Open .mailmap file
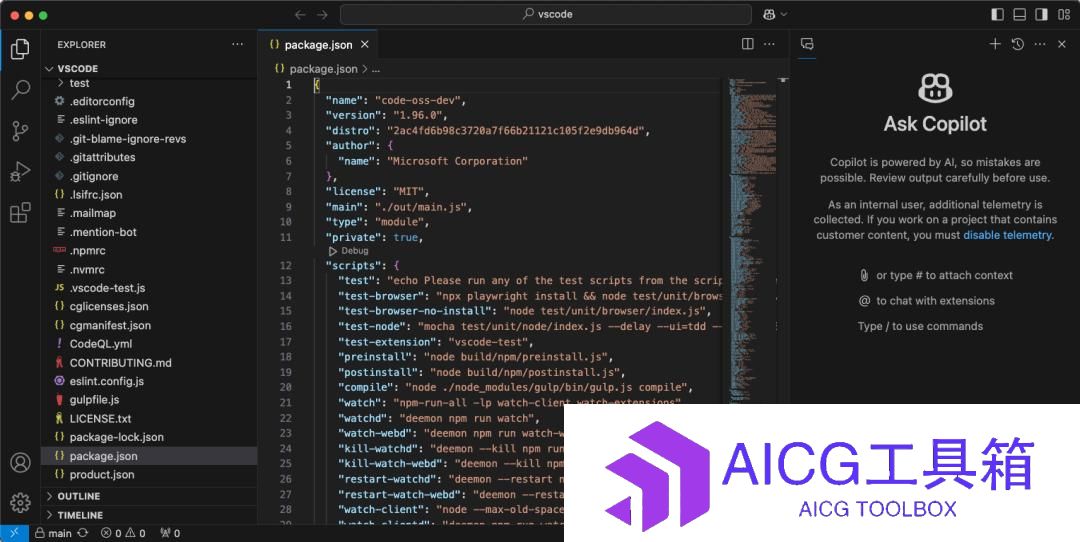Screen dimensions: 1080x542 [149, 213]
